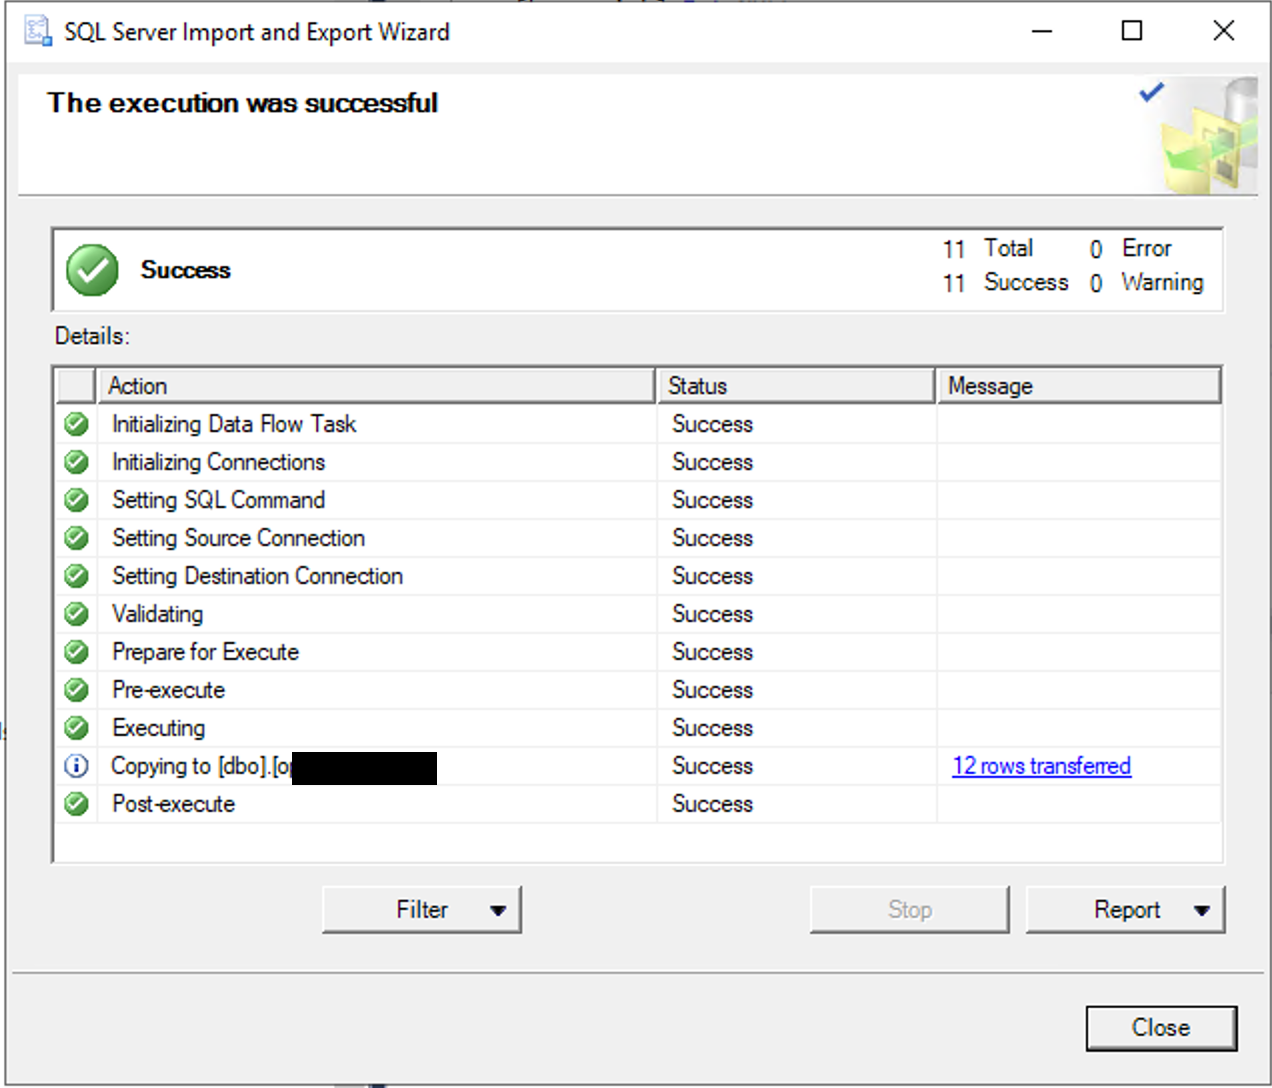
Task: Click the Status column header
Action: (x=795, y=385)
